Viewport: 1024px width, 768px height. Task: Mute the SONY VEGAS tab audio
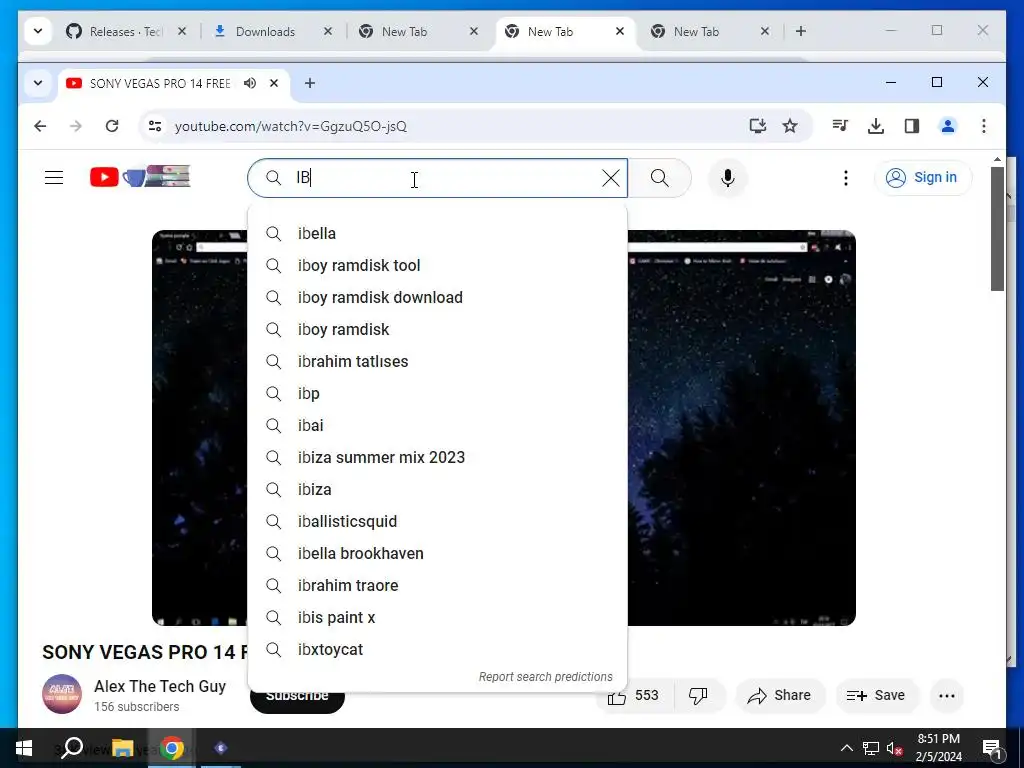pyautogui.click(x=250, y=84)
